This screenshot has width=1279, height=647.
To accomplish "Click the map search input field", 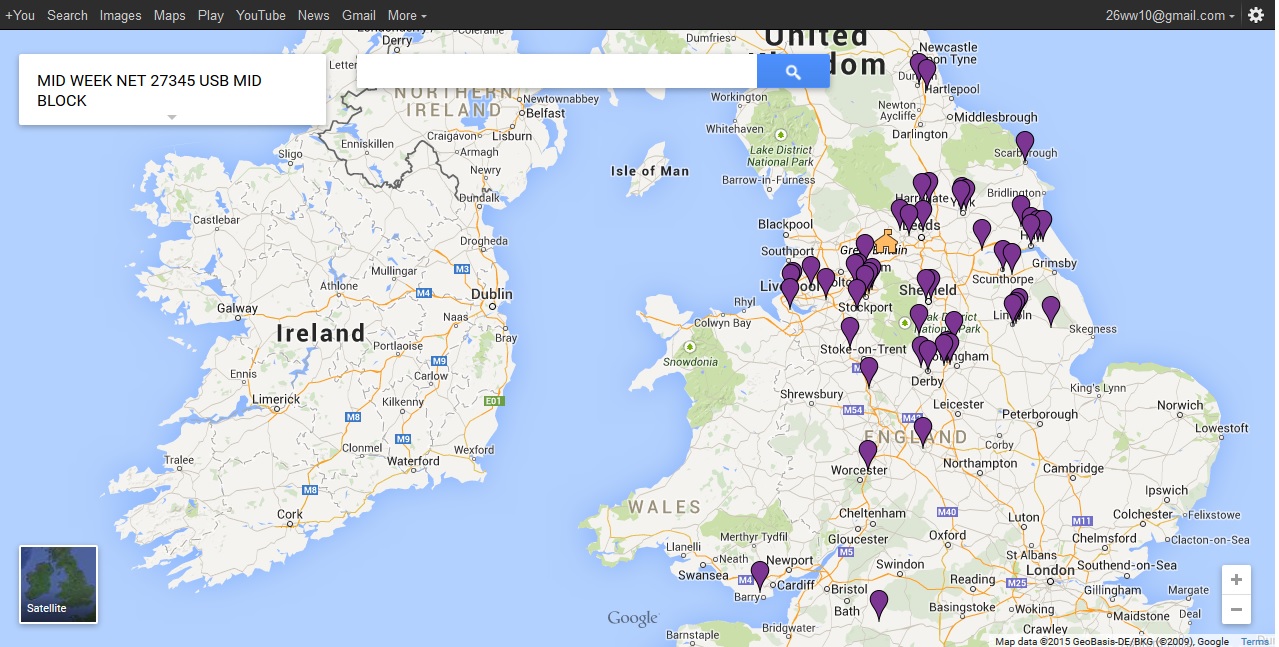I will point(557,72).
